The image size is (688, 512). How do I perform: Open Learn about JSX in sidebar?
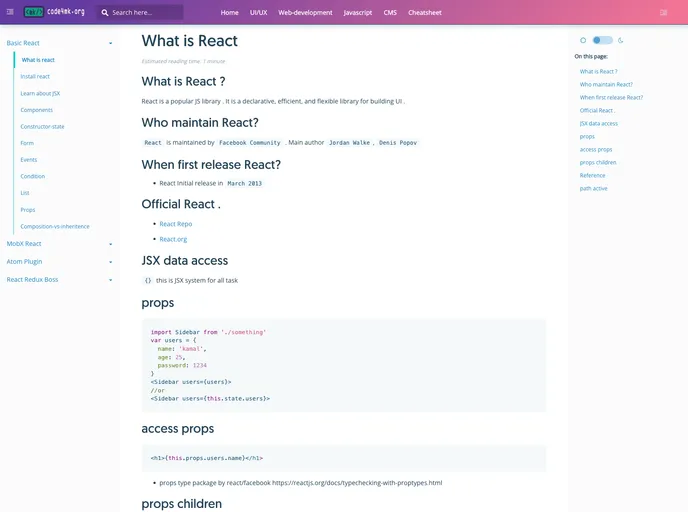click(40, 93)
